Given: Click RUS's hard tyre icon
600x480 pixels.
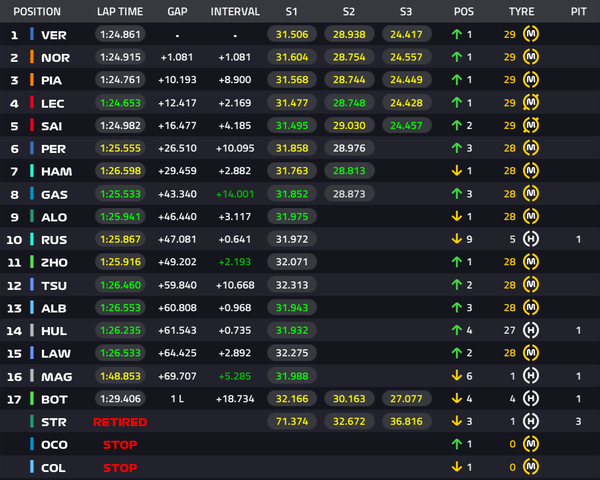Looking at the screenshot, I should click(531, 239).
